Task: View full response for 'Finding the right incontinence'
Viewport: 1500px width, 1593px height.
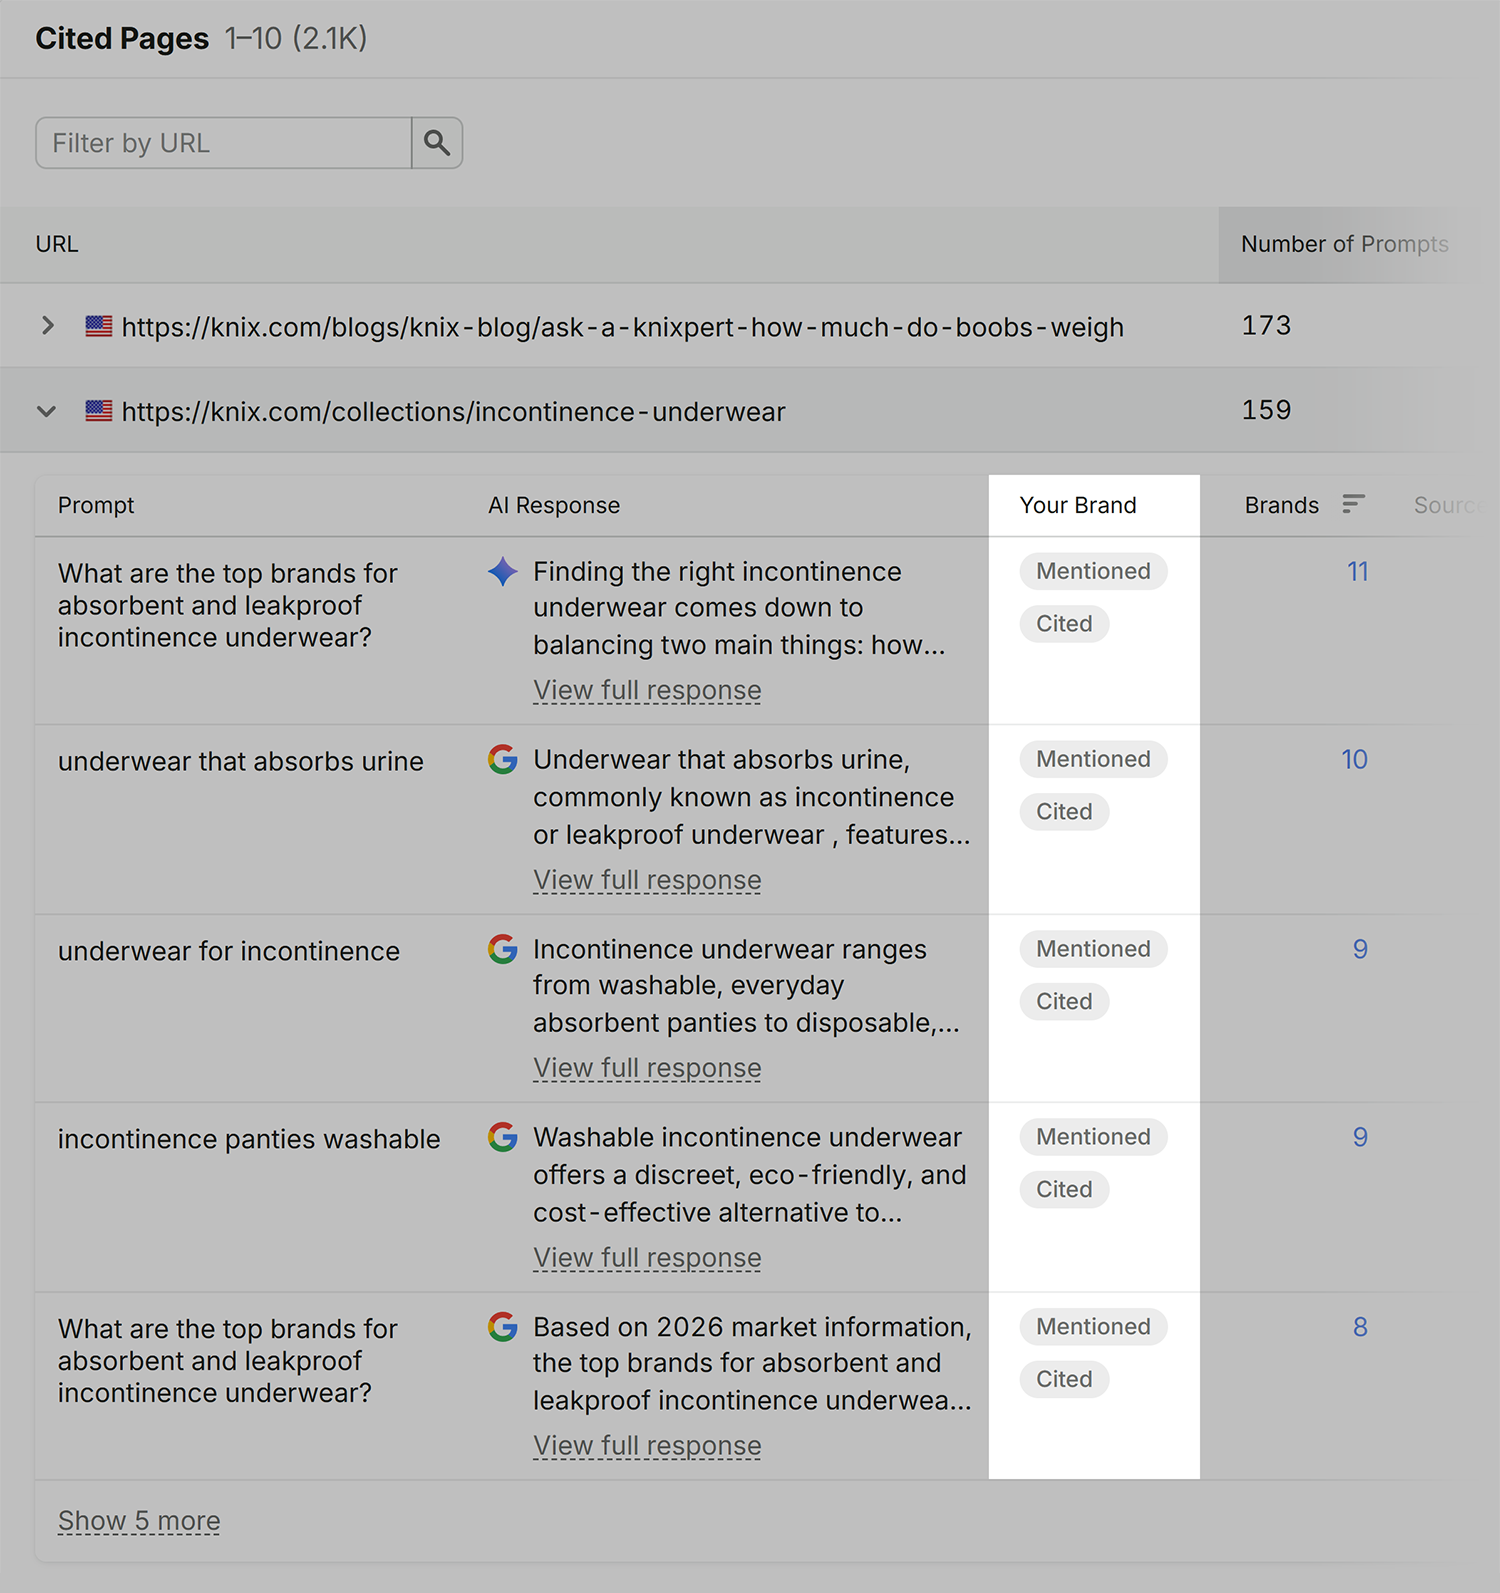Action: [x=647, y=690]
